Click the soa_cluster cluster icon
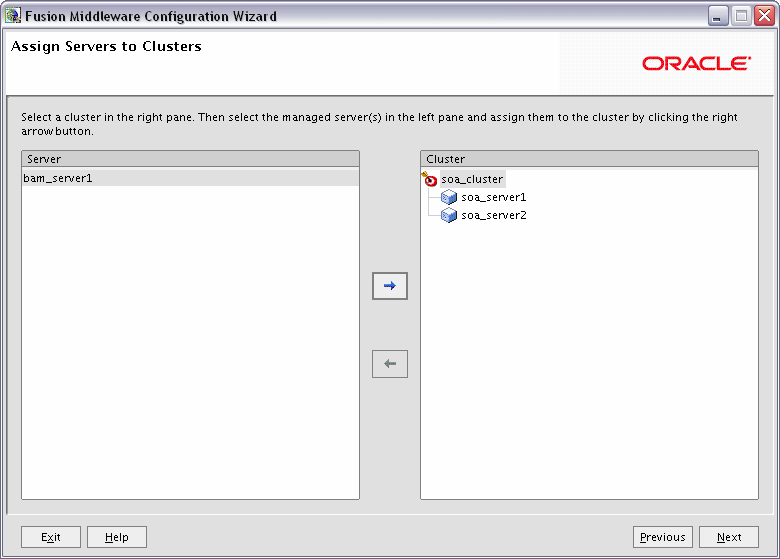Viewport: 780px width, 559px height. [429, 179]
